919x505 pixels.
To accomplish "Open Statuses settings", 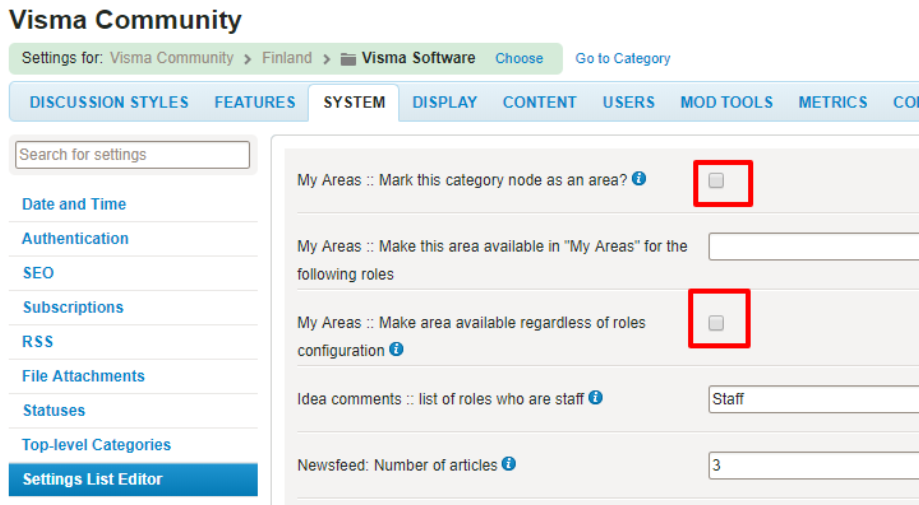I will click(54, 411).
